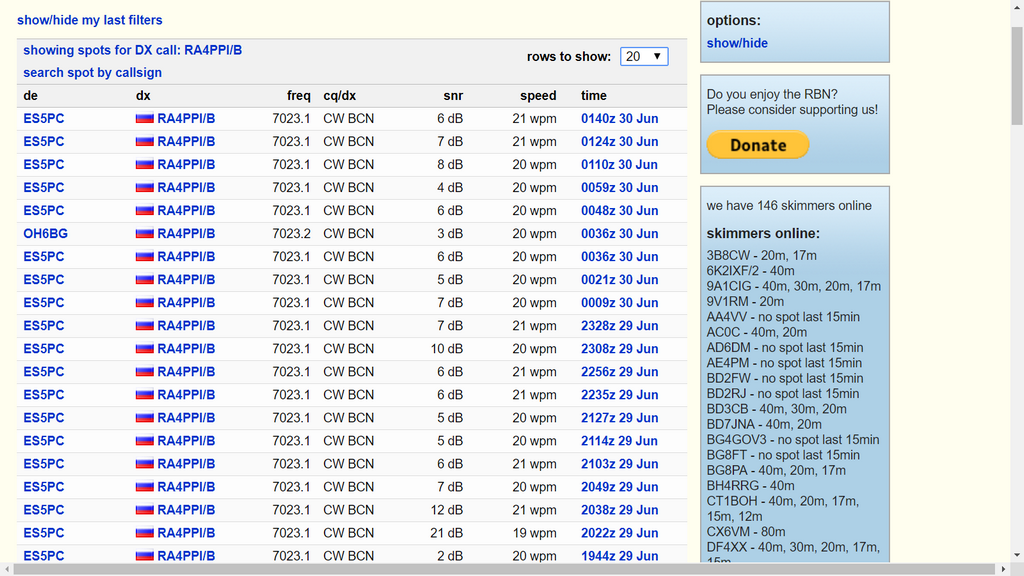Open the rows to show dropdown

(644, 56)
